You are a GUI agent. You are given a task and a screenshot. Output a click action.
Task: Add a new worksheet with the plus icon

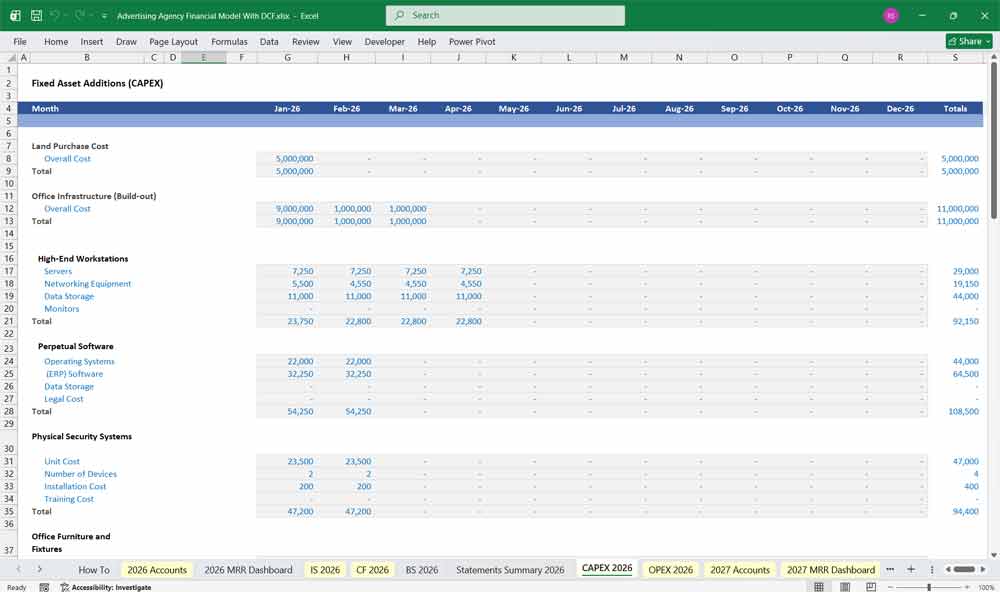pyautogui.click(x=910, y=569)
